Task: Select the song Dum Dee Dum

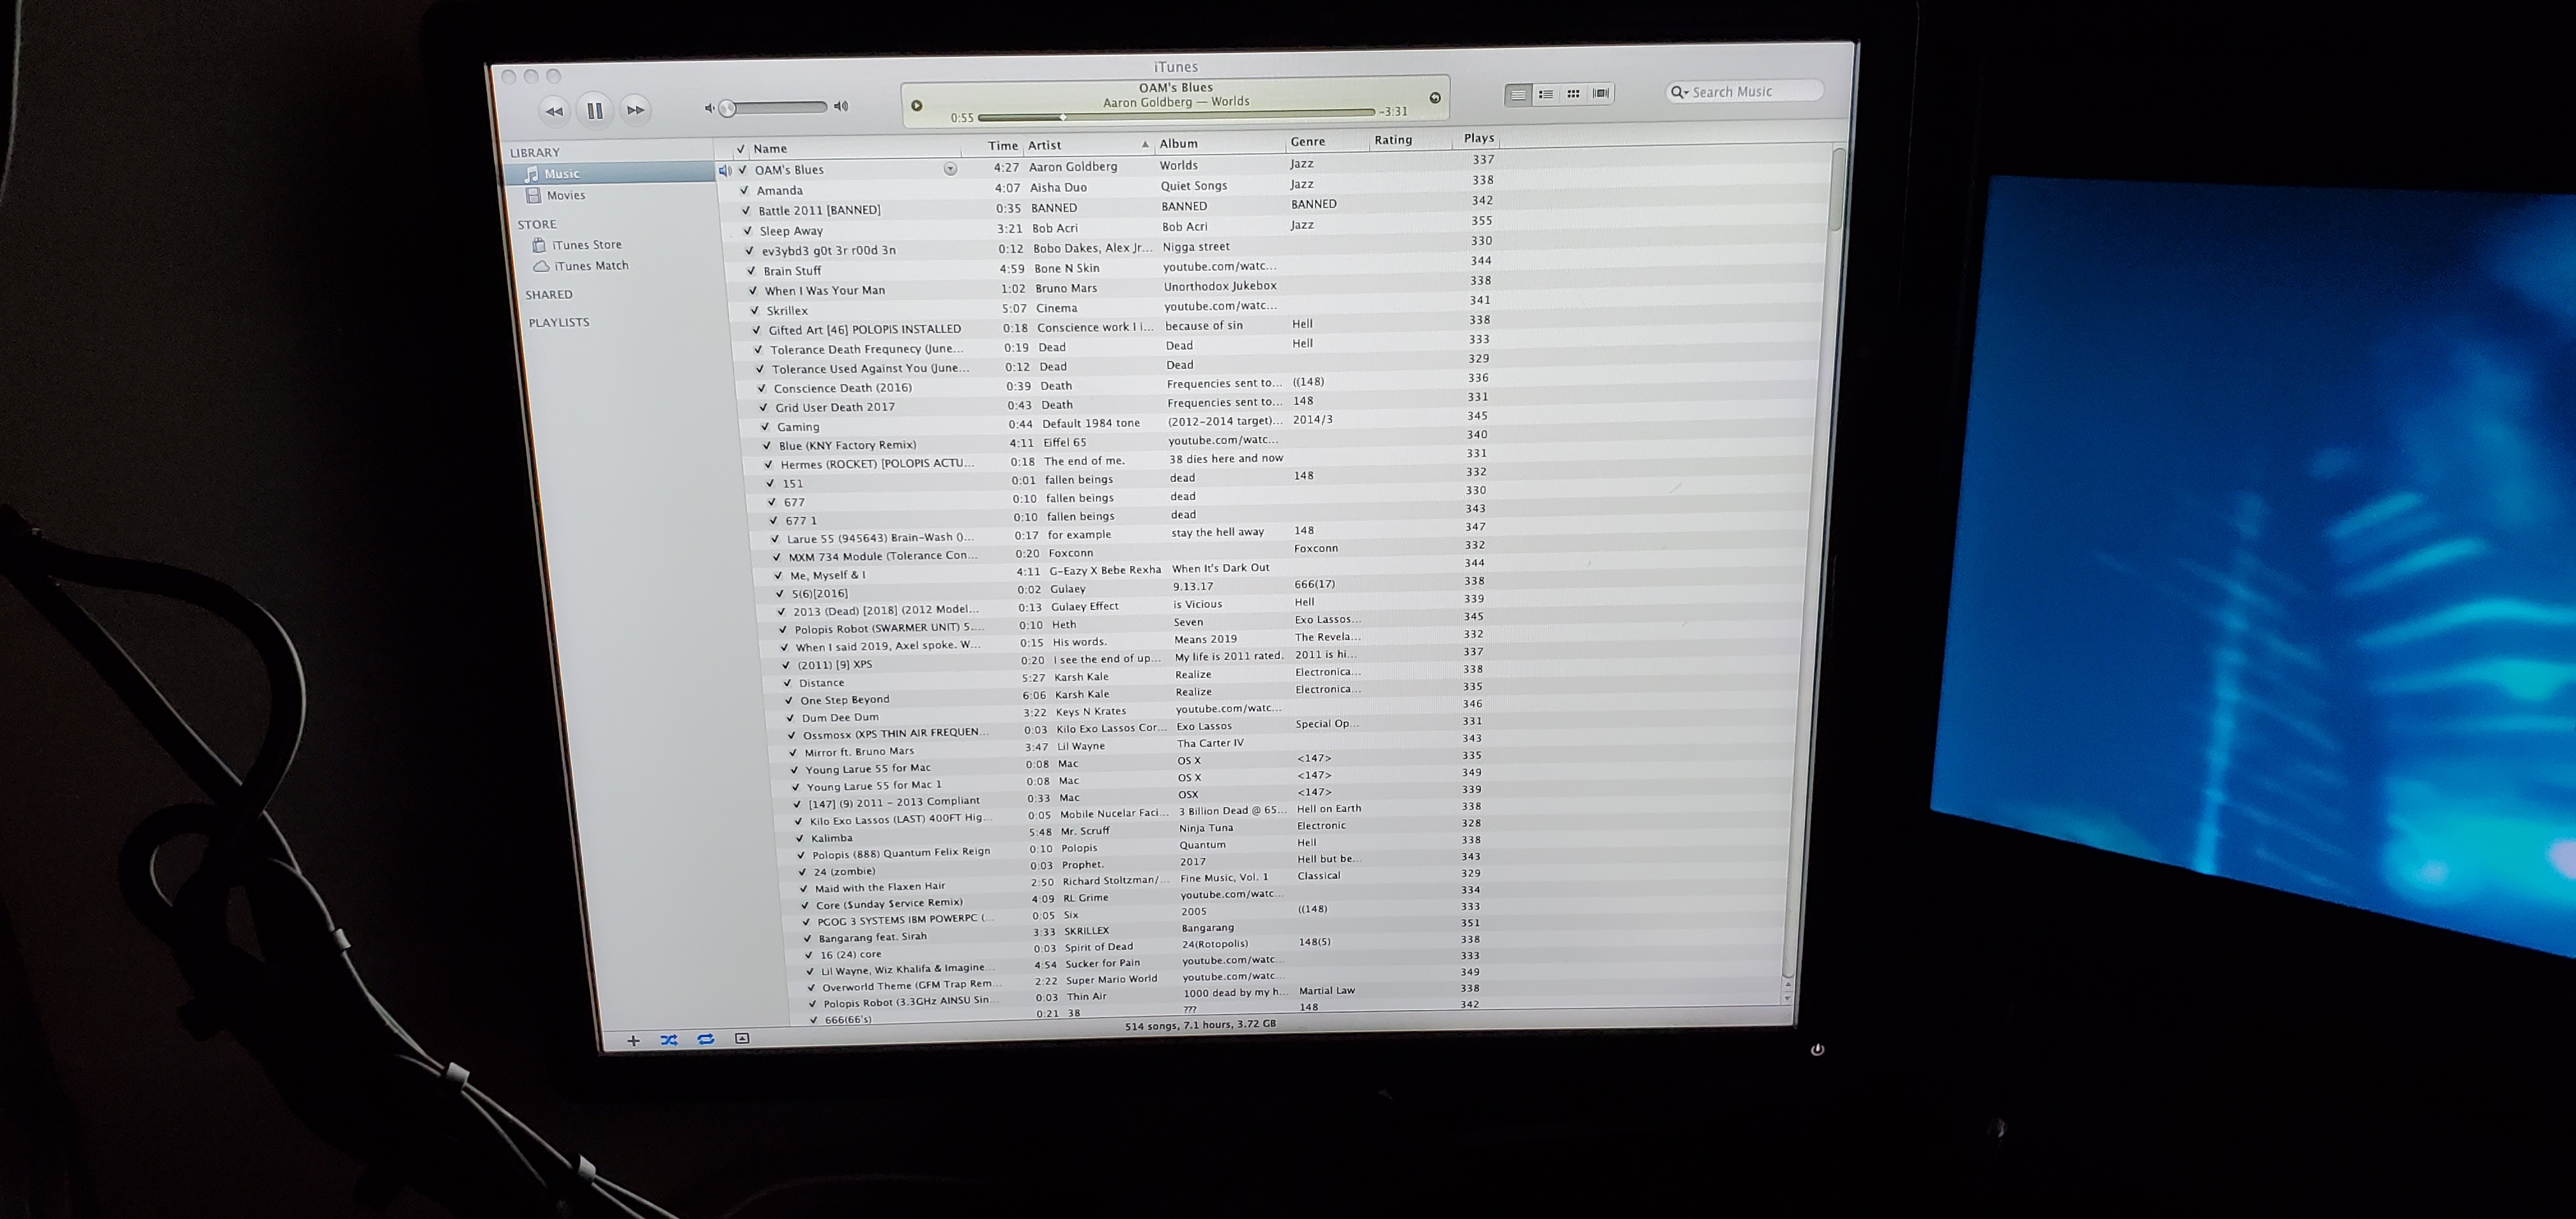Action: point(840,717)
